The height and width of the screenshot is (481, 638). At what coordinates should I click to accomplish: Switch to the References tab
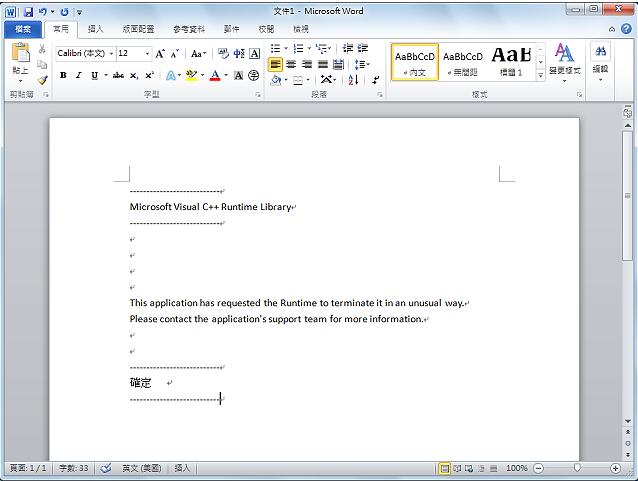188,29
